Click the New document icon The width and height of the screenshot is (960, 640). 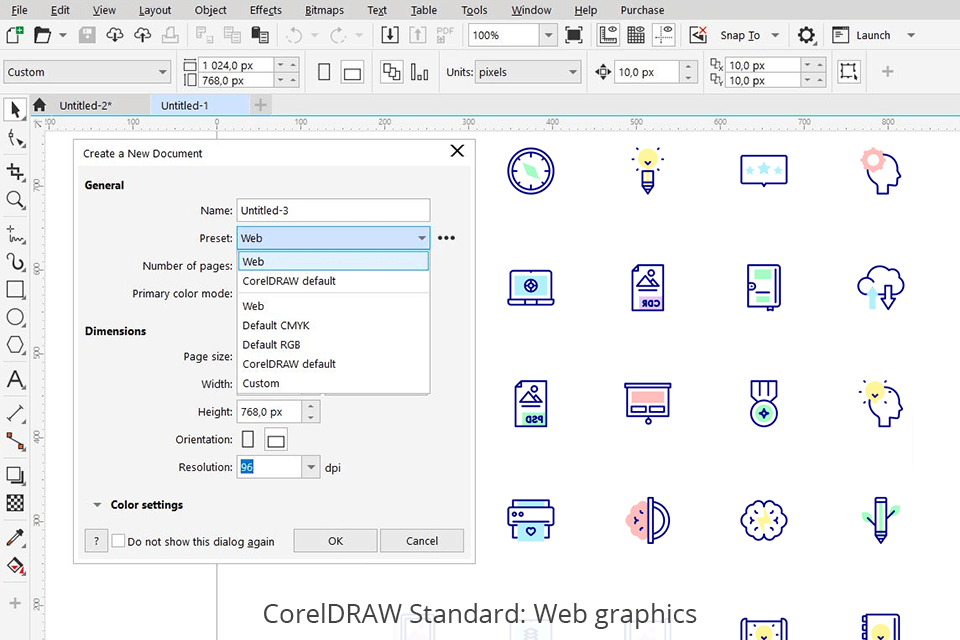[15, 35]
